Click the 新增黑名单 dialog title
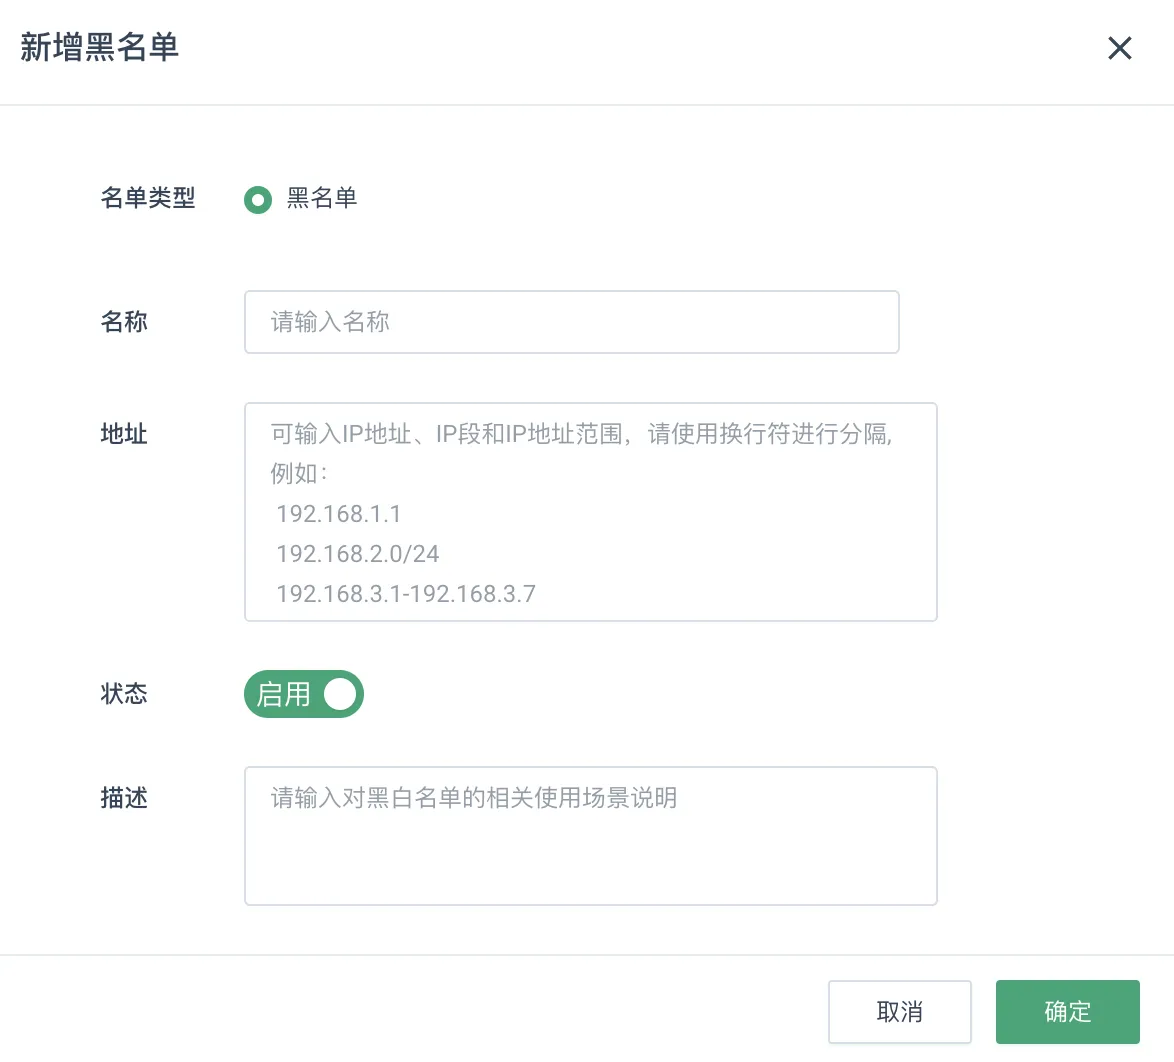Viewport: 1174px width, 1062px height. tap(100, 47)
